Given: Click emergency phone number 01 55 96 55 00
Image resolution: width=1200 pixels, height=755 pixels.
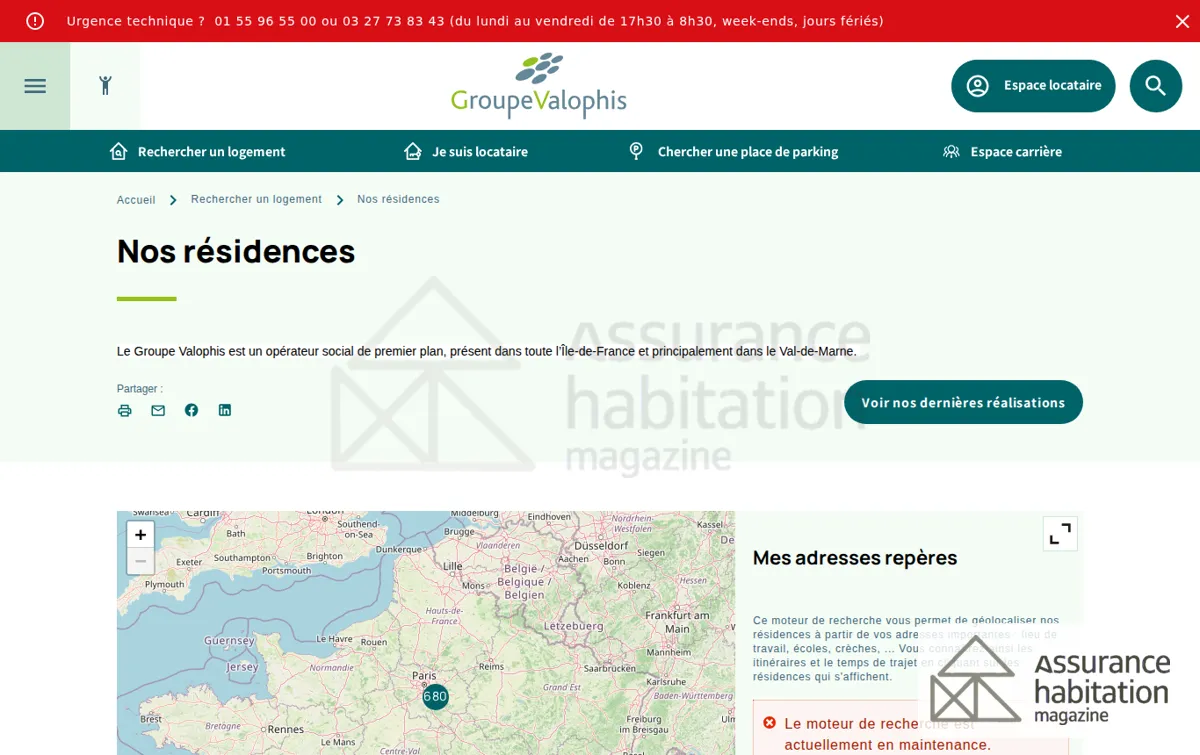Looking at the screenshot, I should tap(266, 21).
